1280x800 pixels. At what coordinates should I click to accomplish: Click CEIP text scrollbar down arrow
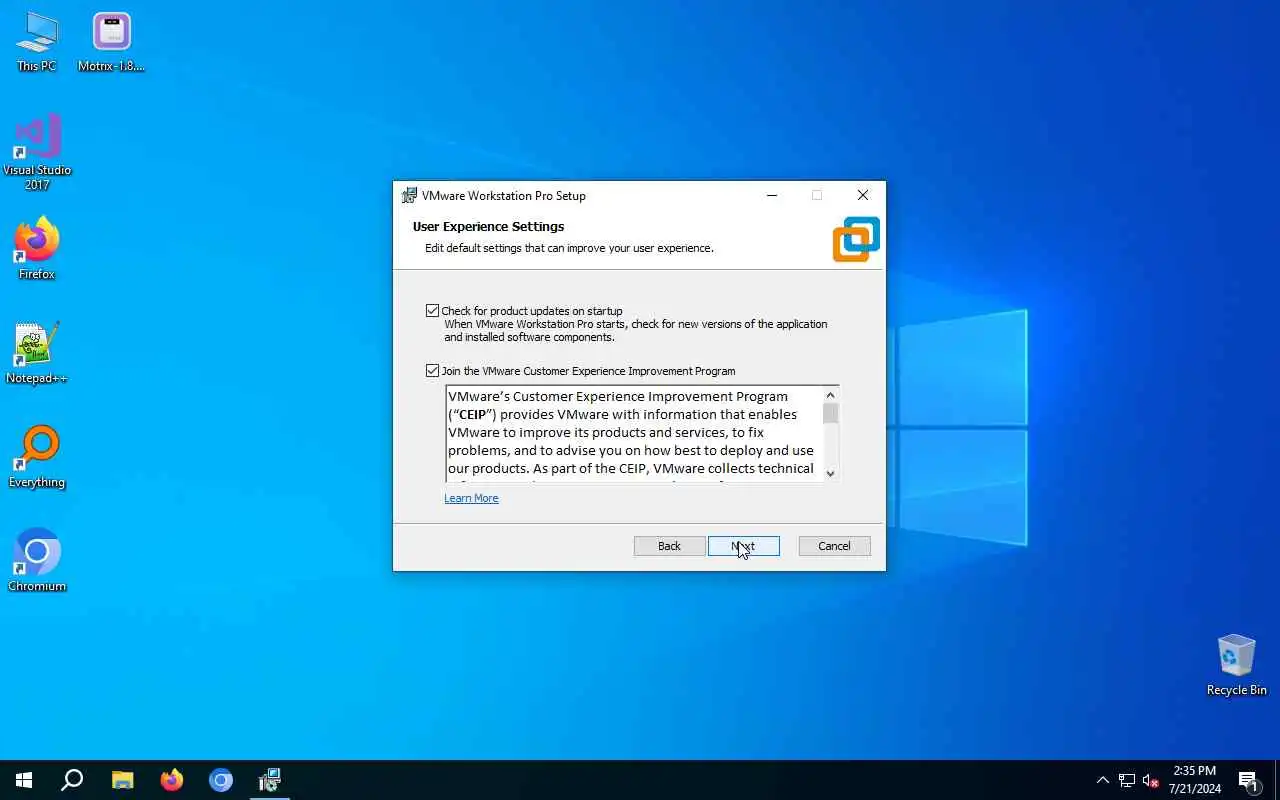830,474
